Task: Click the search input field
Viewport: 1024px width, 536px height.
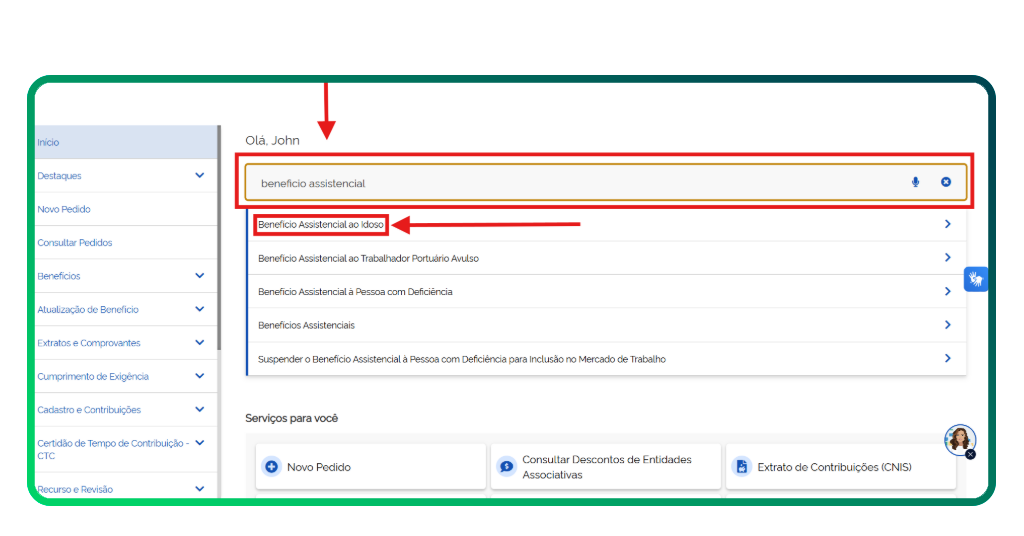Action: point(570,183)
